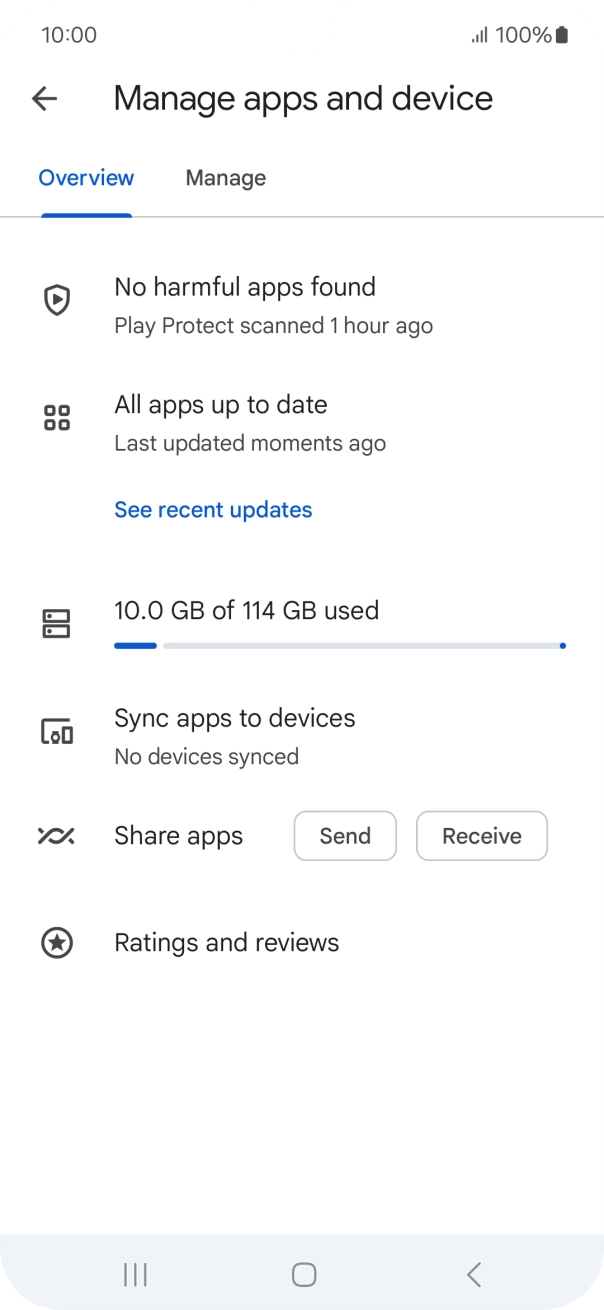Open Sync apps to devices entry
The width and height of the screenshot is (604, 1310).
tap(235, 719)
